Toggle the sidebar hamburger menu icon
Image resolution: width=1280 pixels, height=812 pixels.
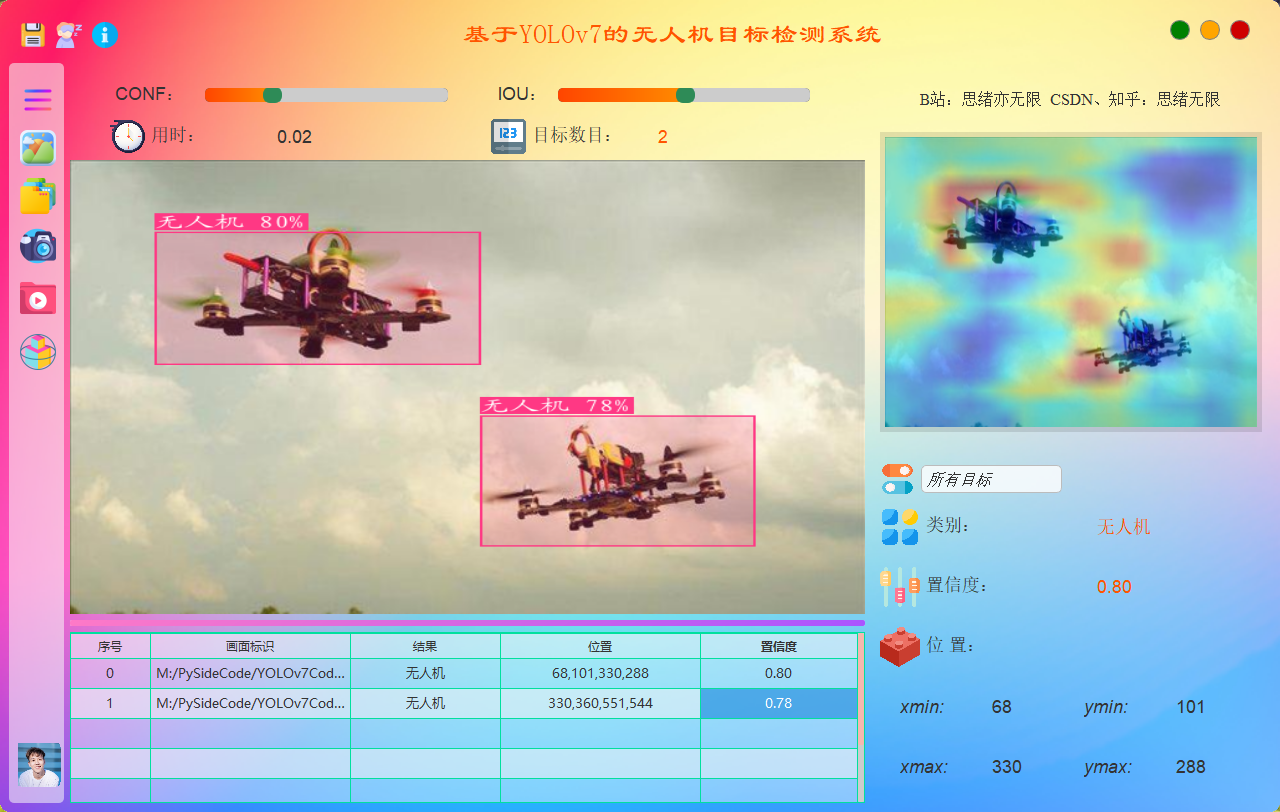[x=38, y=99]
